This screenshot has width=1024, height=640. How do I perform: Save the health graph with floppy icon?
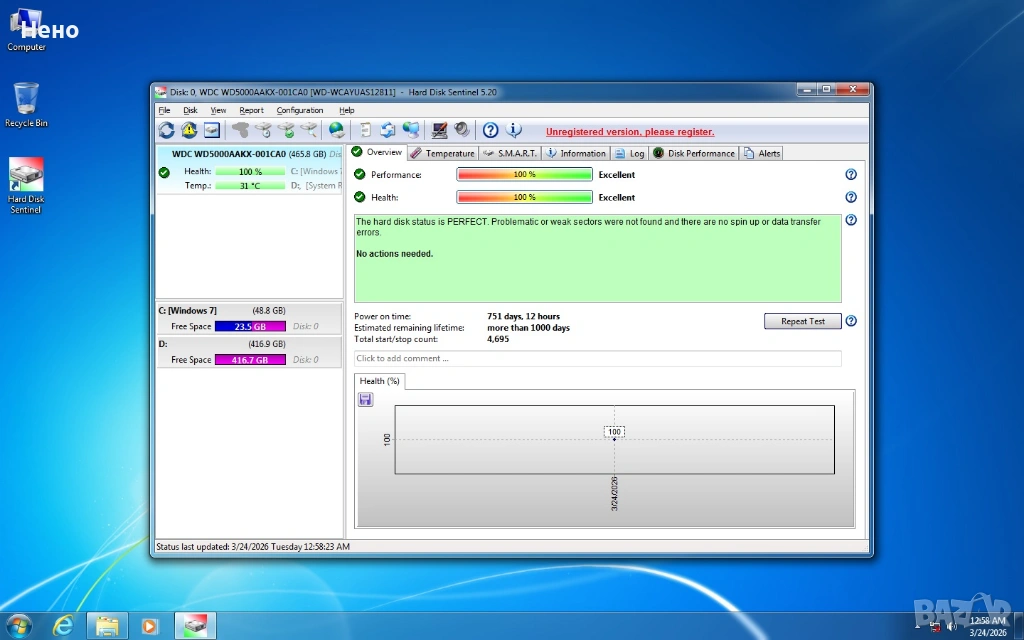click(x=365, y=400)
